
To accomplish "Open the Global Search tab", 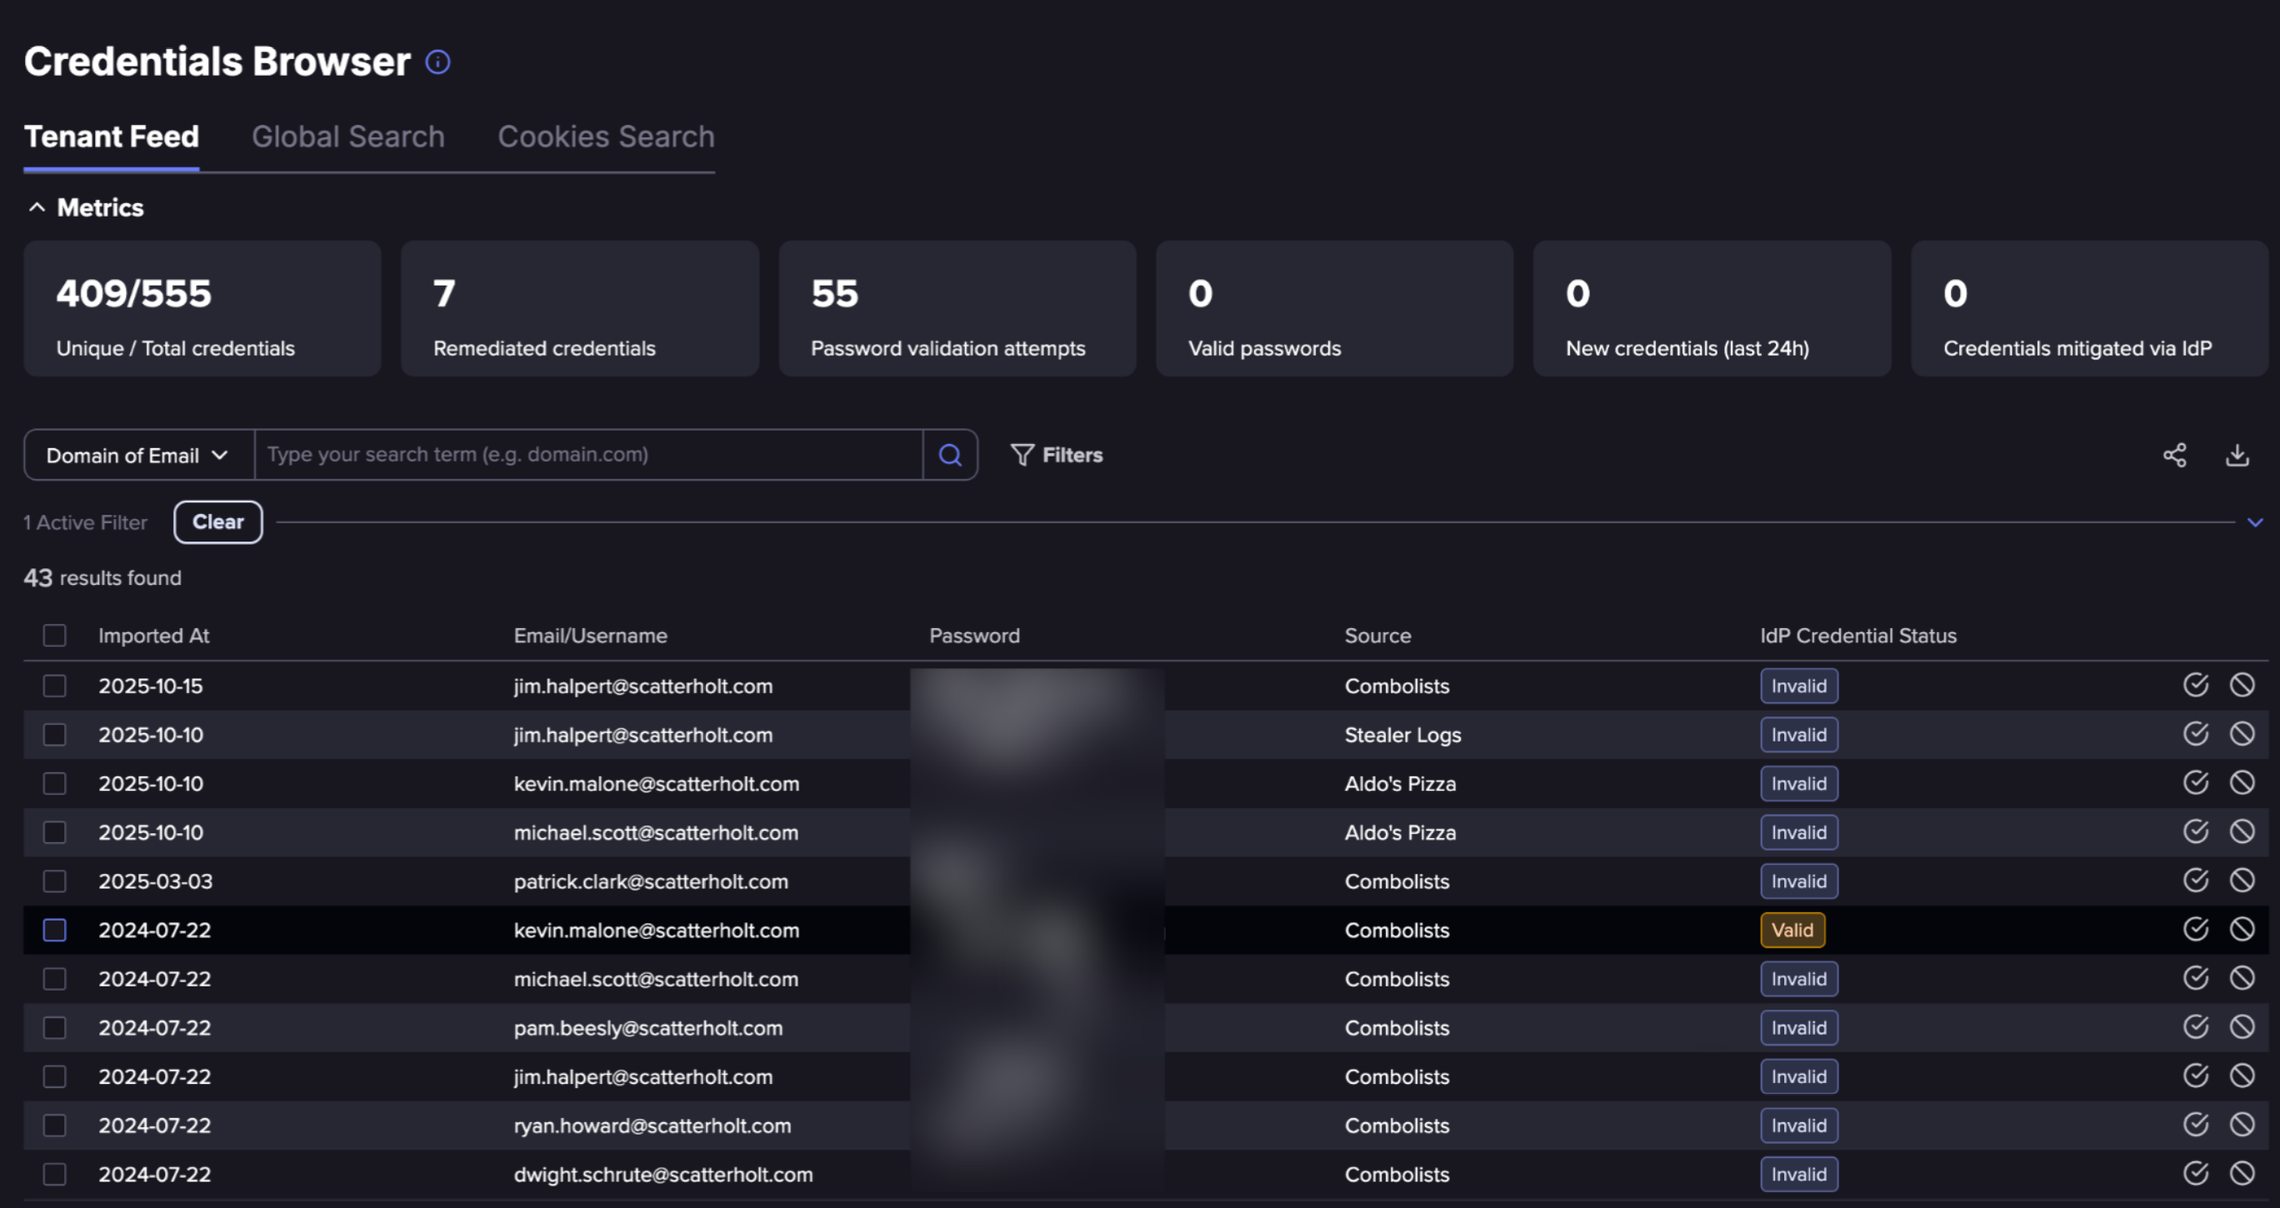I will click(348, 137).
